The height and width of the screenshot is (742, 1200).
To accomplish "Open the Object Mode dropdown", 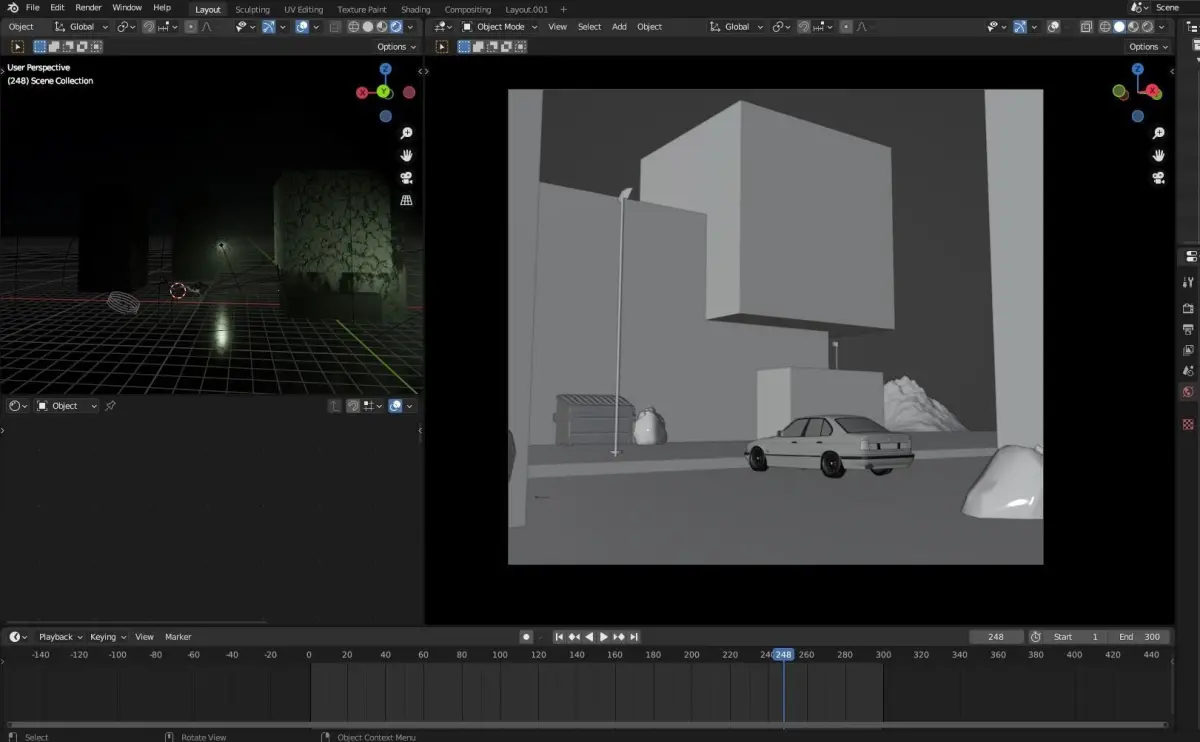I will [499, 27].
